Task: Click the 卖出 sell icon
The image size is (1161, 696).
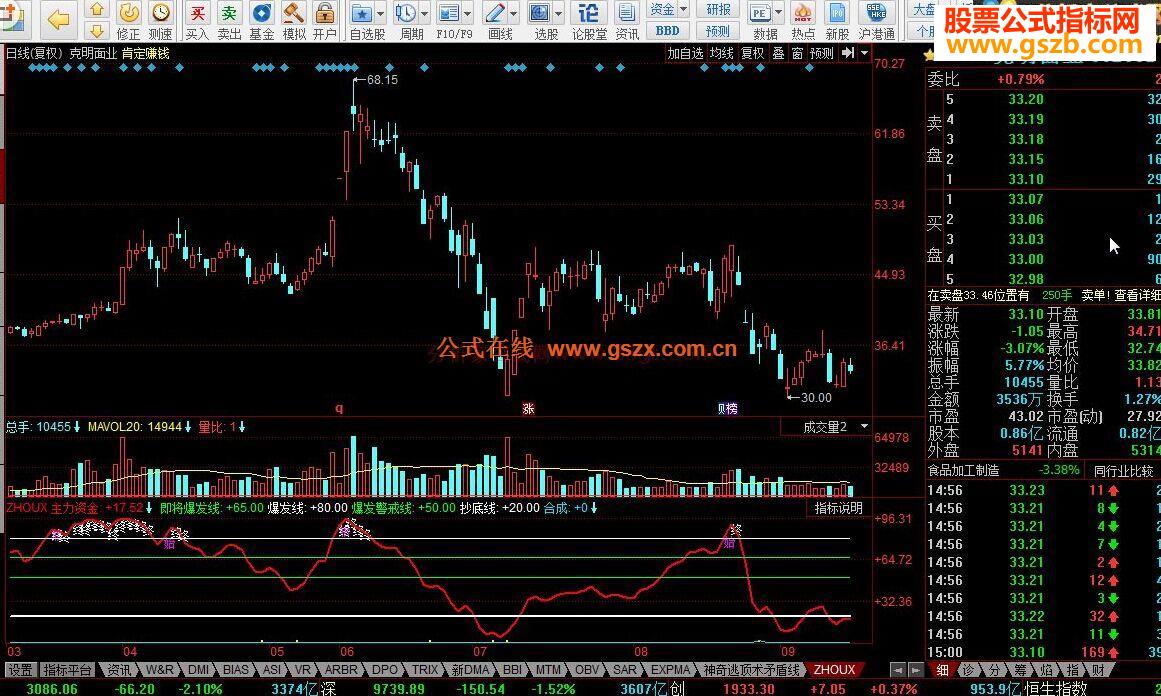Action: point(230,21)
